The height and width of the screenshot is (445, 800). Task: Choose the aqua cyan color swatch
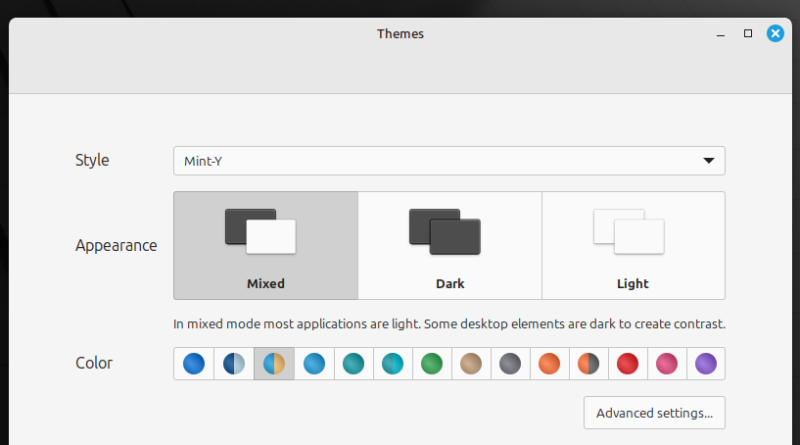point(393,364)
